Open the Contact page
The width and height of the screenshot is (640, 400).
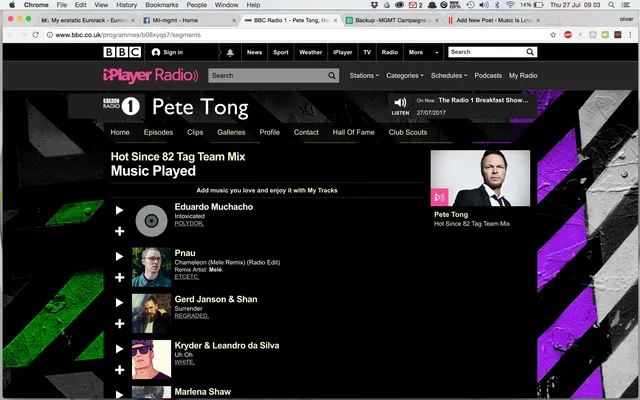(306, 132)
